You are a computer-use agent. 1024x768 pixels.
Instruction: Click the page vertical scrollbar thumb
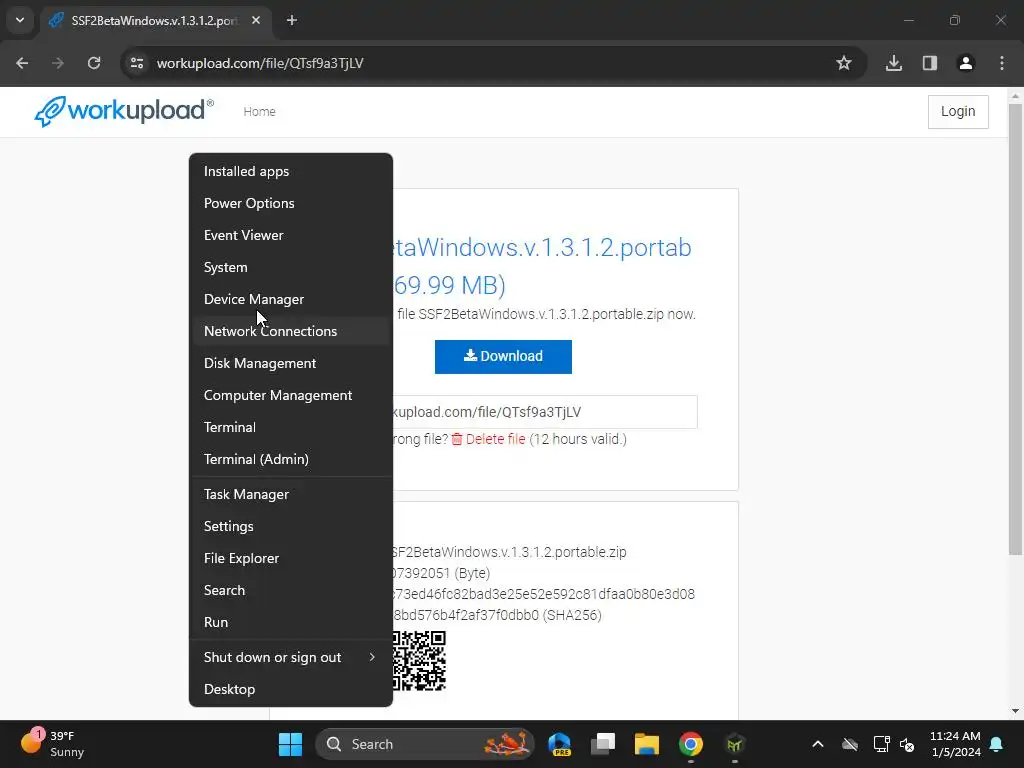pyautogui.click(x=1016, y=330)
